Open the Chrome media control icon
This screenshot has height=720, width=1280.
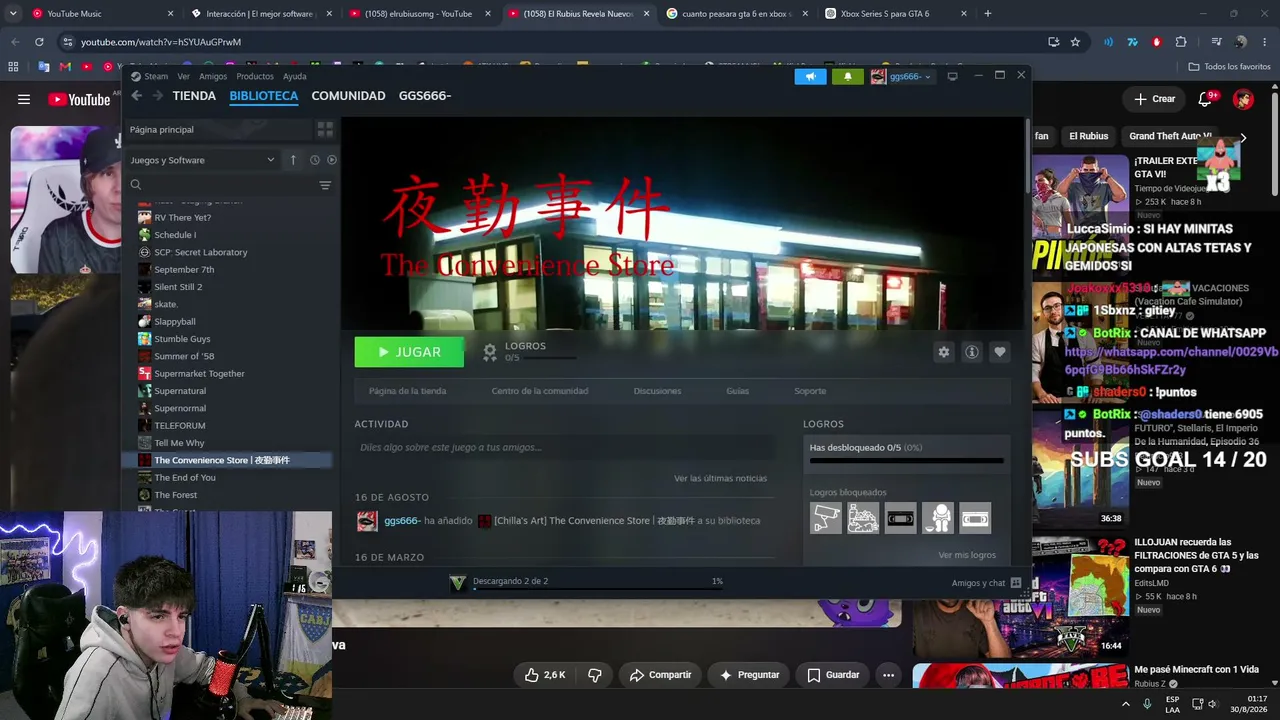pos(1216,42)
